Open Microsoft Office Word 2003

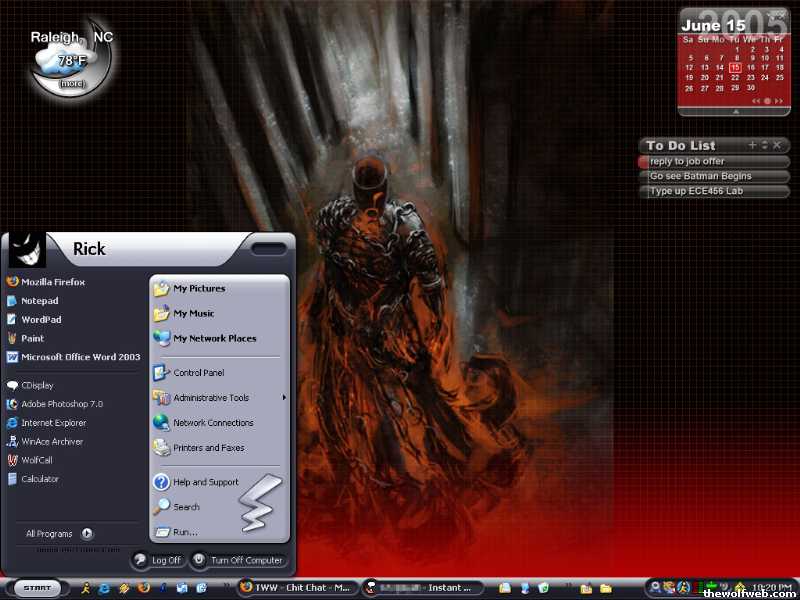[80, 357]
